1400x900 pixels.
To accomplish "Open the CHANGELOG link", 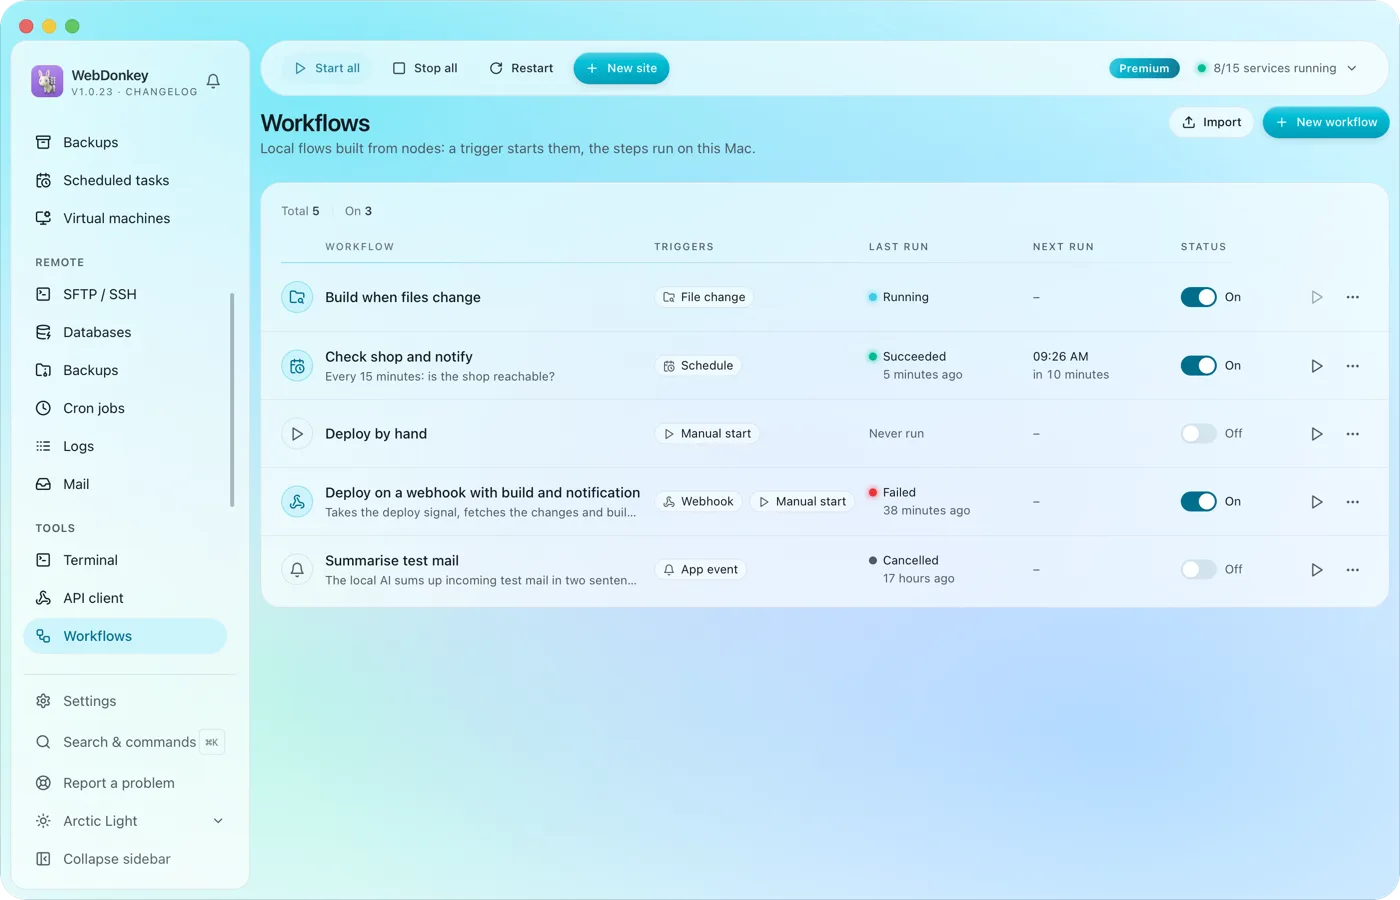I will pos(161,92).
